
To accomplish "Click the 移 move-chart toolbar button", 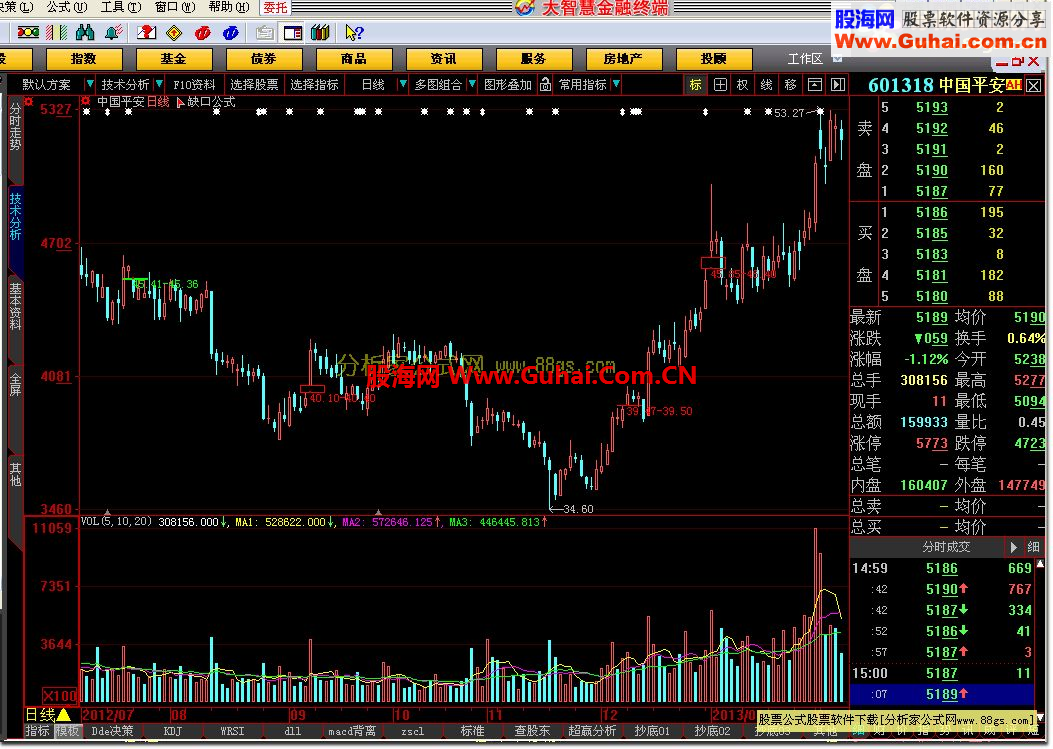I will [790, 85].
